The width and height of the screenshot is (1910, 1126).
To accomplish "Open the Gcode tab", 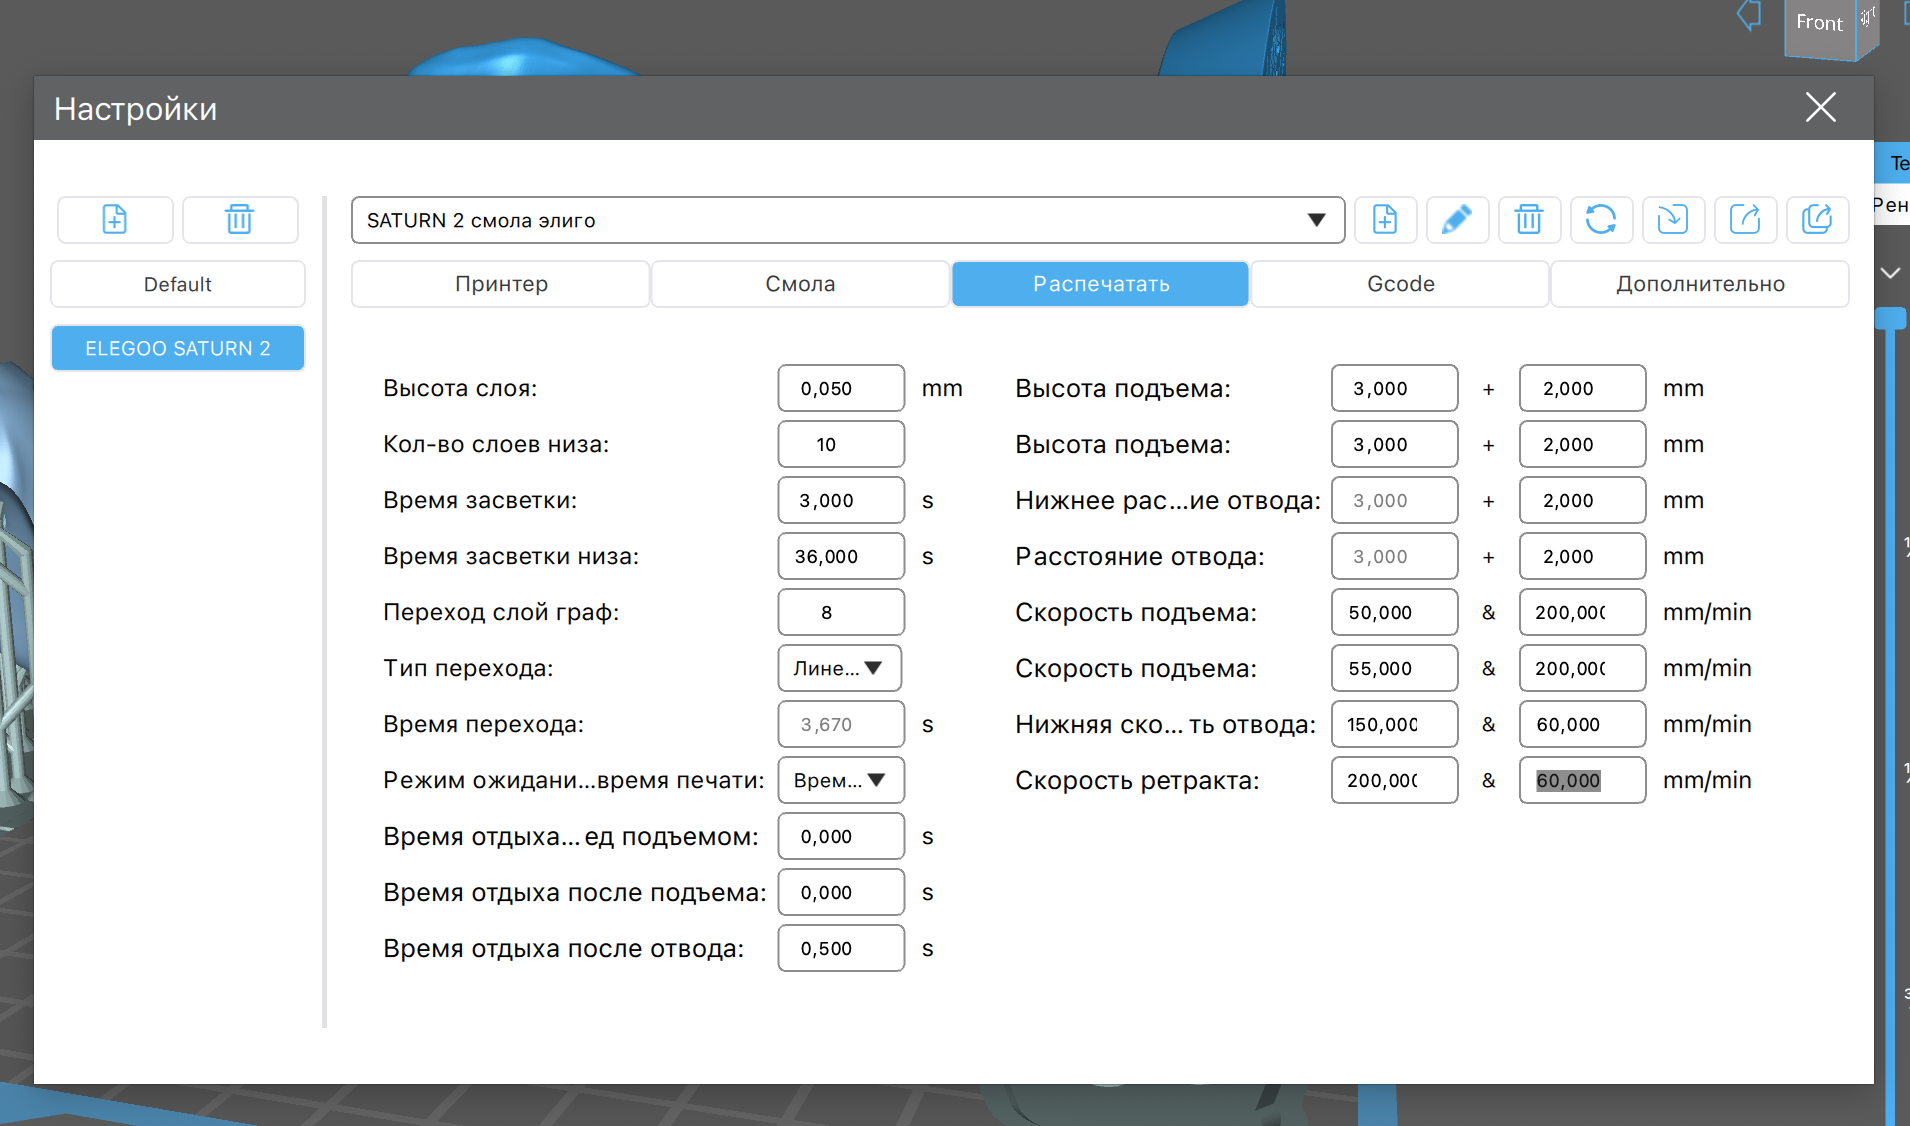I will [1400, 284].
